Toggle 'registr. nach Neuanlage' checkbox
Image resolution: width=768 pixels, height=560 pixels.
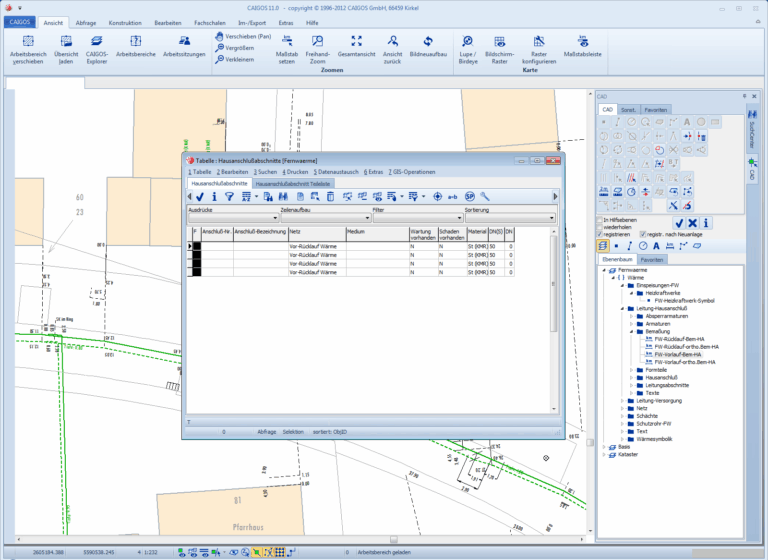[x=643, y=233]
